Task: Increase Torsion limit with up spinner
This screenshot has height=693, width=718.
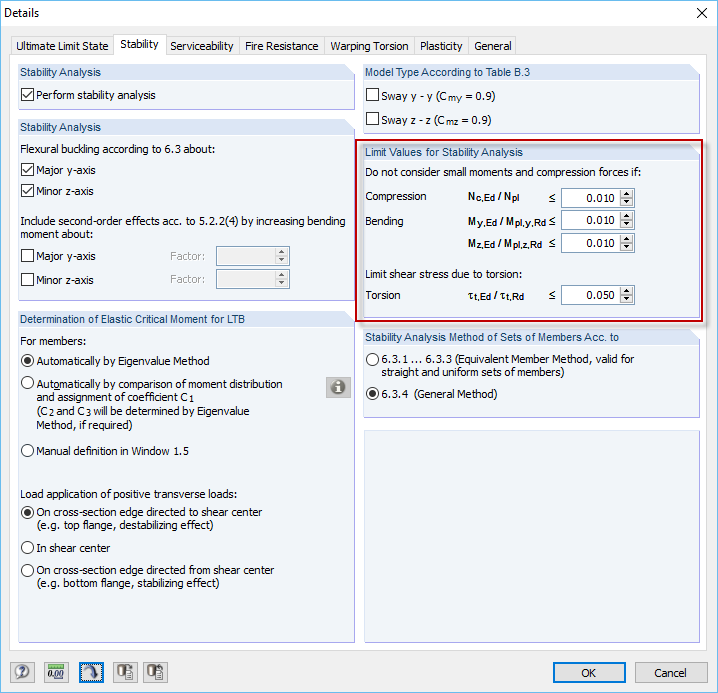Action: [626, 291]
